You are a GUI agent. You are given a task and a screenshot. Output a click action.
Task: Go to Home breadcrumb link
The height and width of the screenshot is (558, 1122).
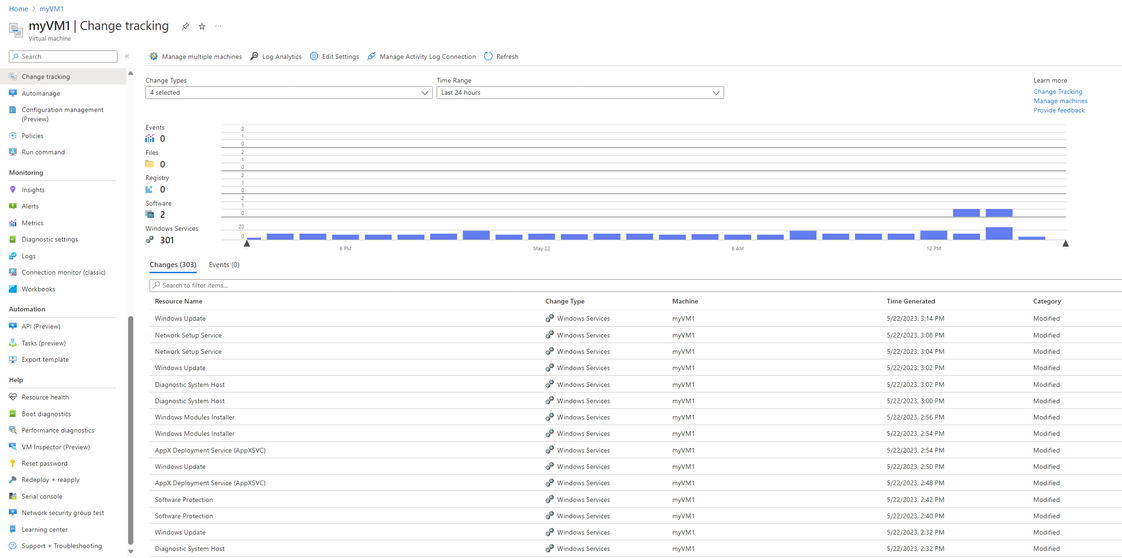coord(18,7)
